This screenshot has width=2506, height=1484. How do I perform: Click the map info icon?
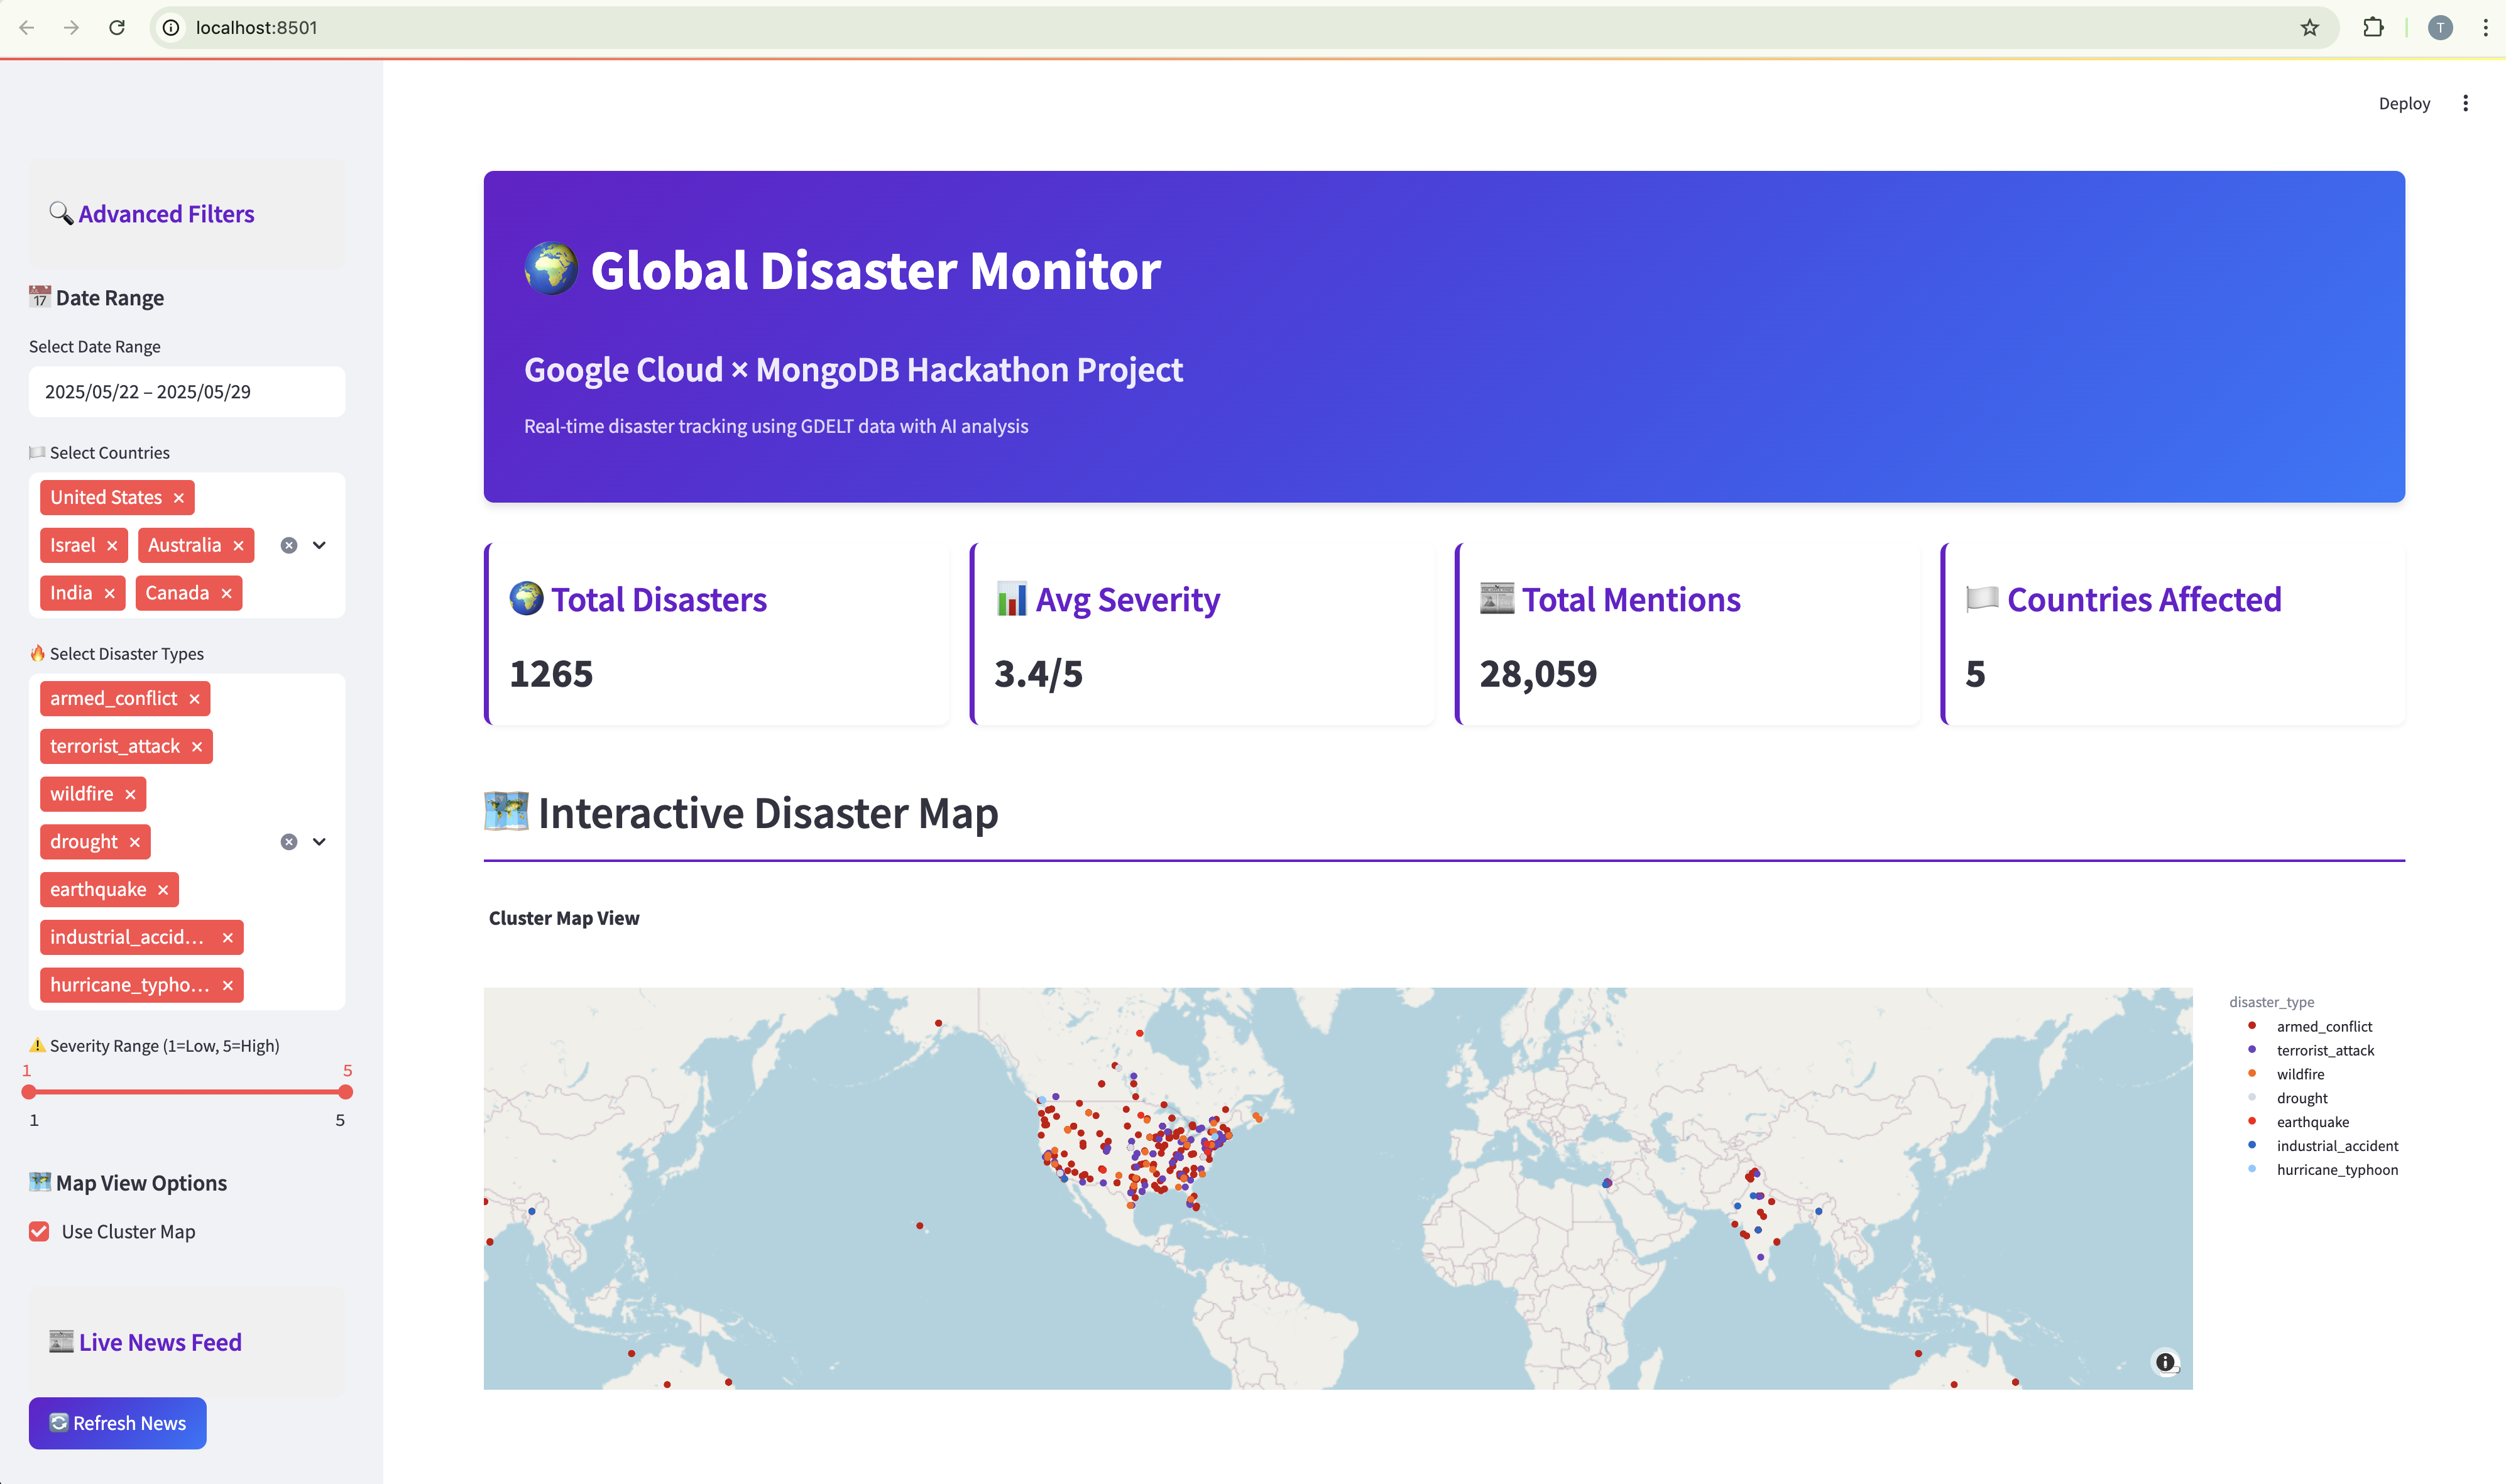(x=2164, y=1362)
